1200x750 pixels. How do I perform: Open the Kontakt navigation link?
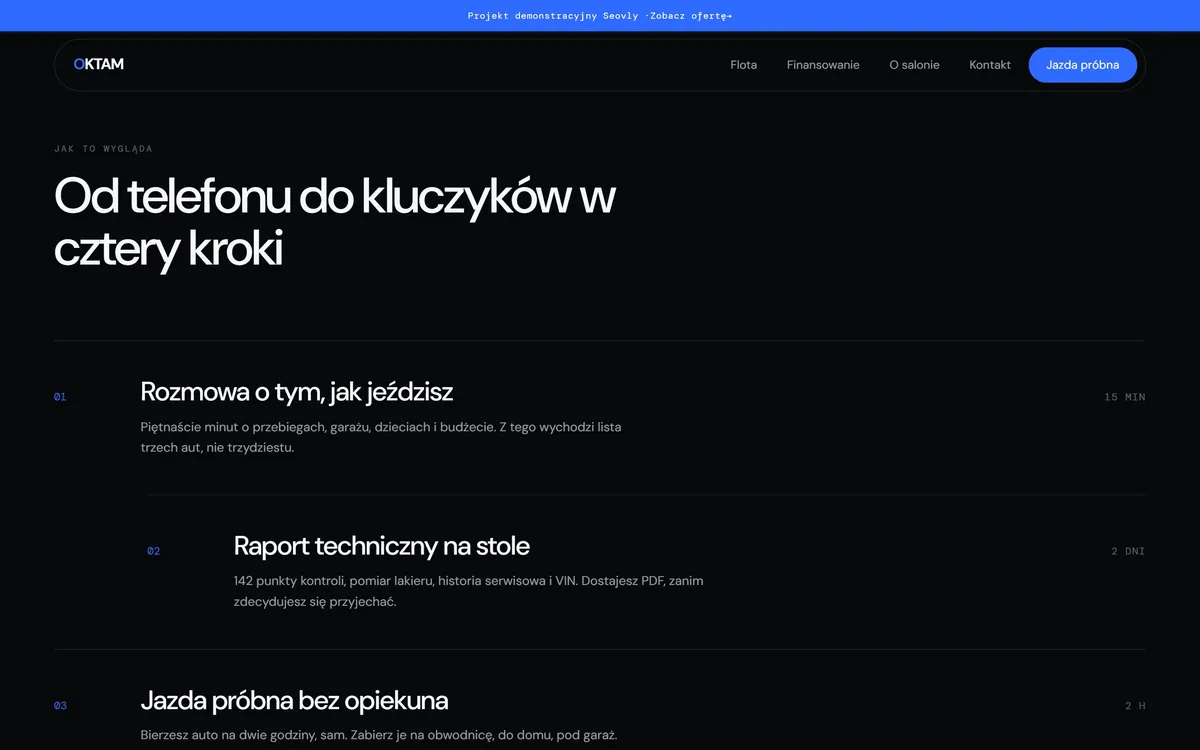[990, 65]
